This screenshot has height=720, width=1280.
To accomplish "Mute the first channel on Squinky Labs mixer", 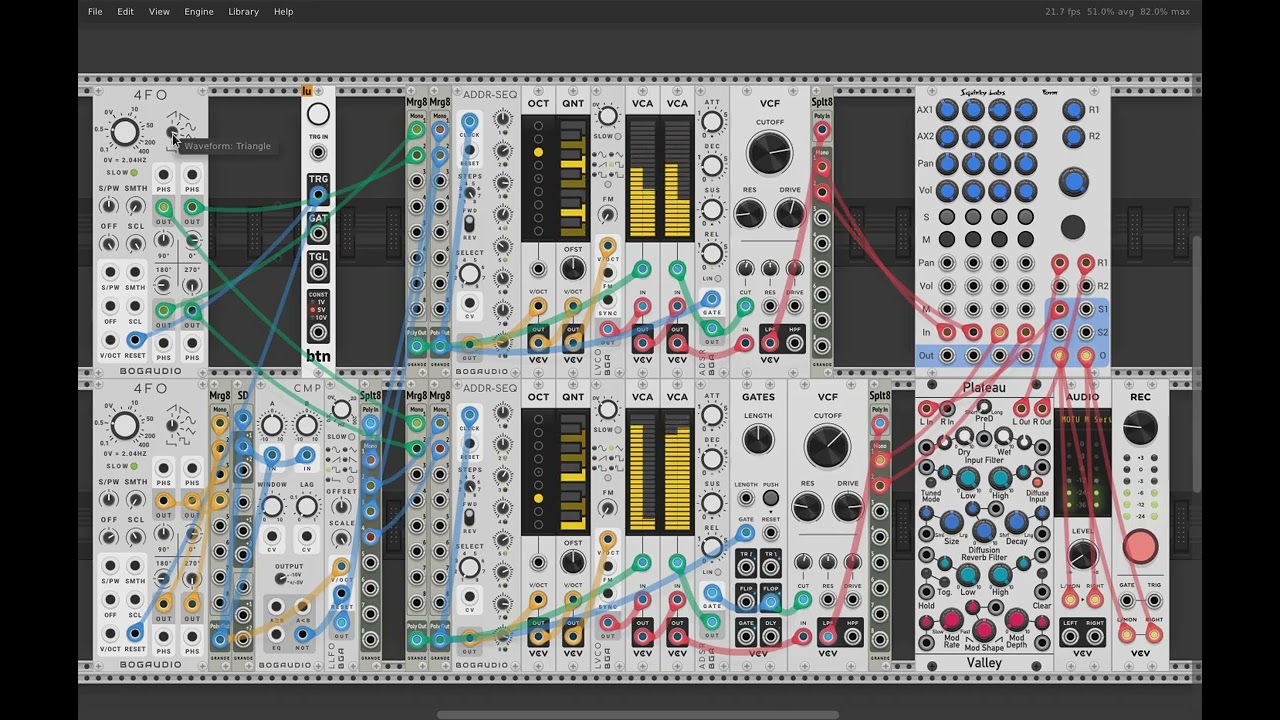I will point(946,239).
